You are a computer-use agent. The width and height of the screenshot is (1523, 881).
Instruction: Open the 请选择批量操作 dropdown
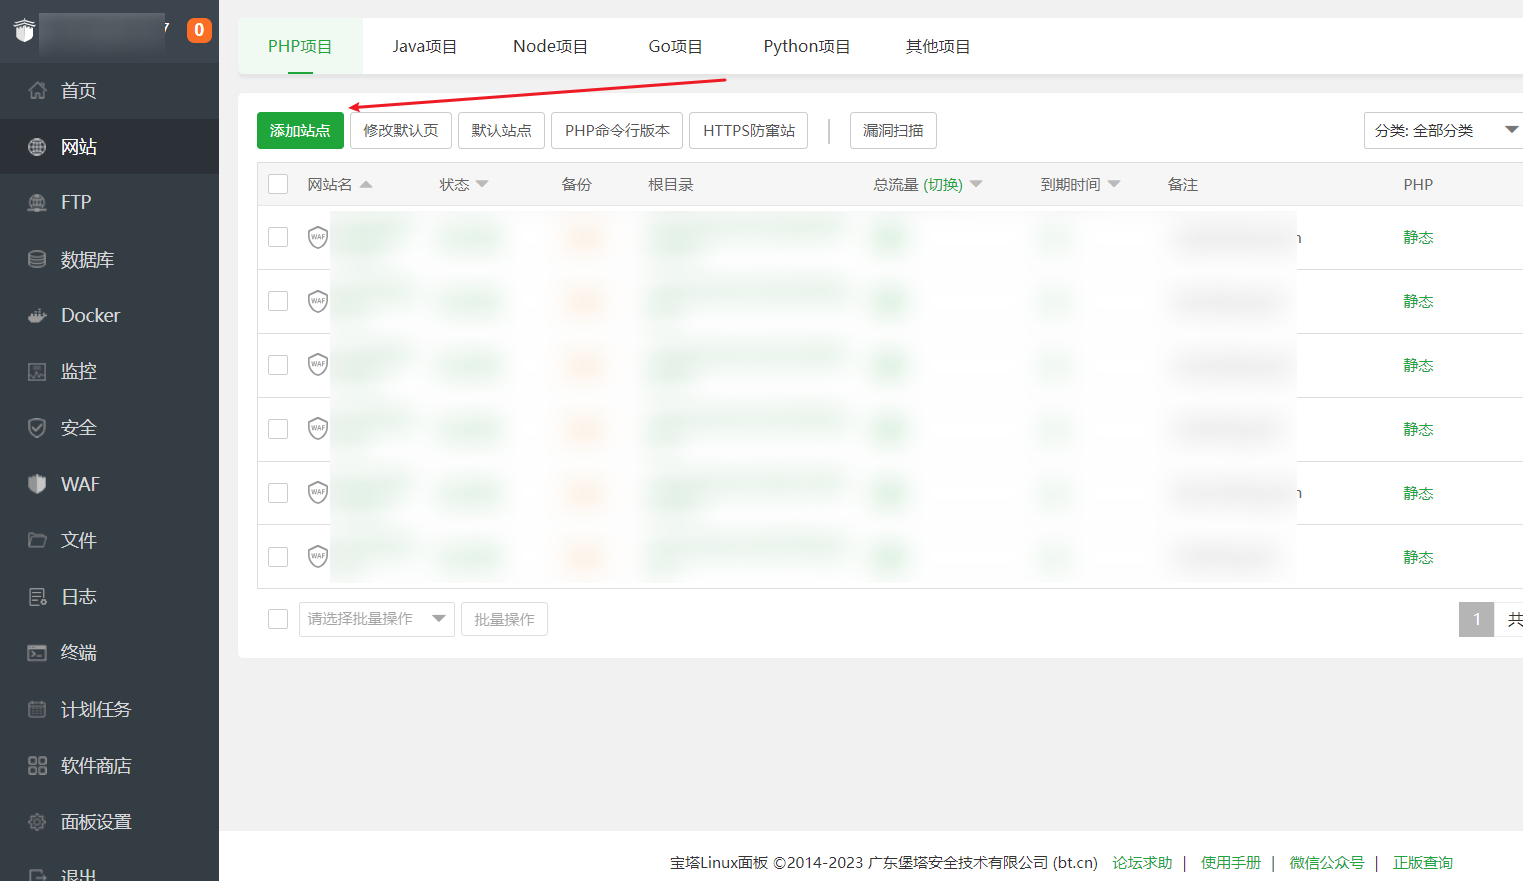click(377, 619)
